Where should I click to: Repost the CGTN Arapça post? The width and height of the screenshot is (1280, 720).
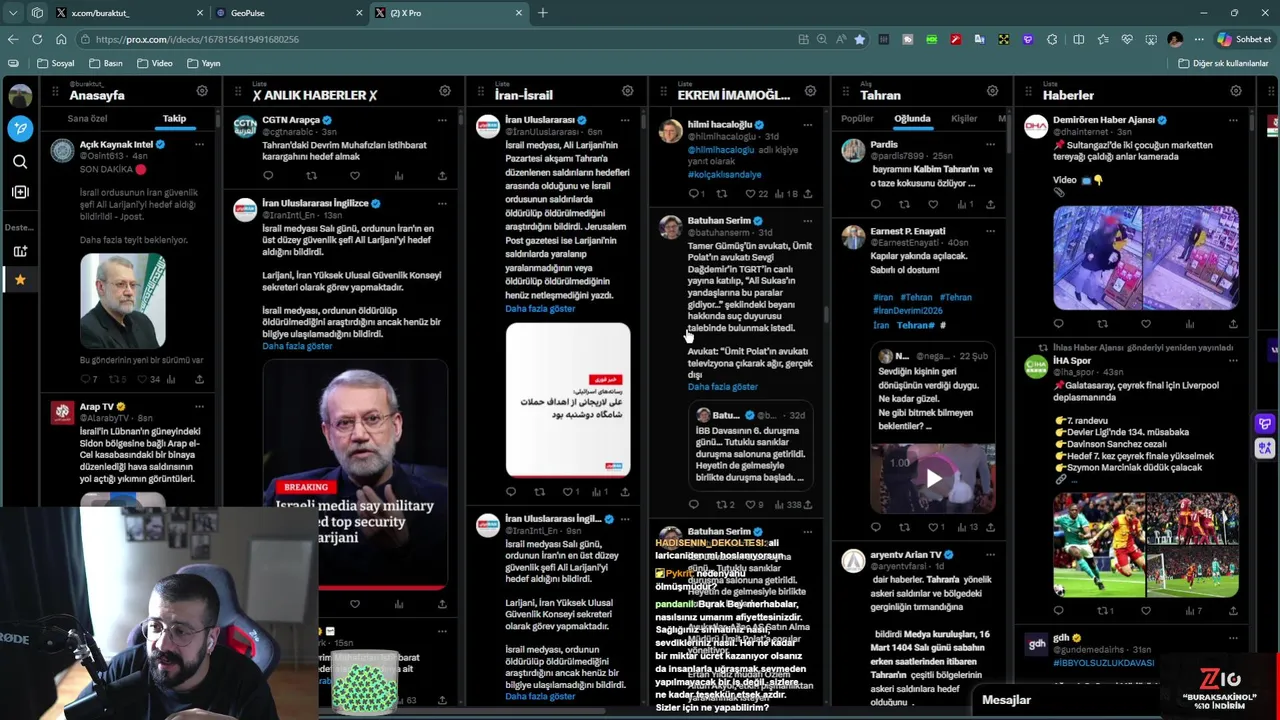[311, 176]
